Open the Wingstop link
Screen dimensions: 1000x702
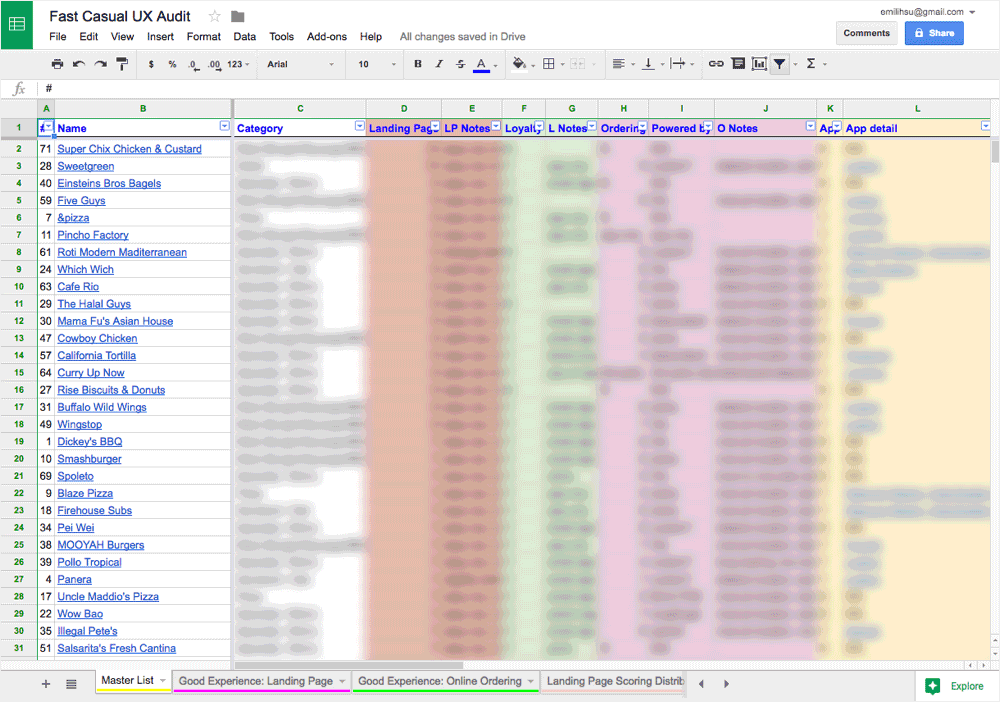click(x=79, y=424)
